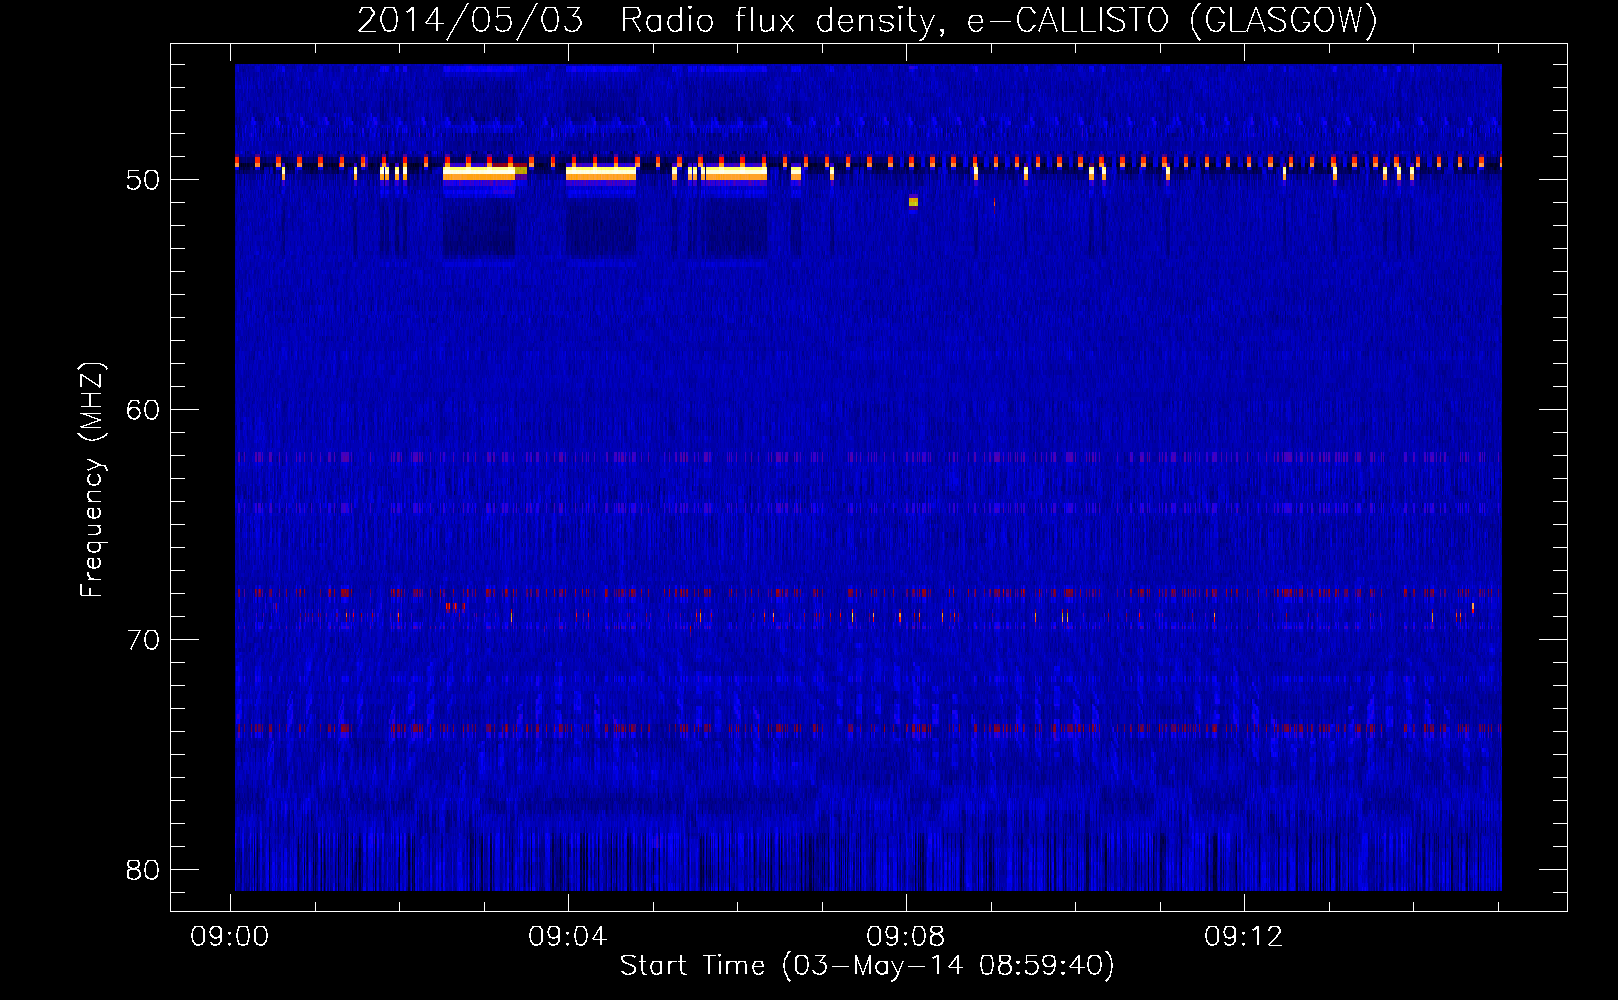This screenshot has width=1618, height=1000.
Task: Click the isolated yellow burst near 51 MHz
Action: pos(913,202)
